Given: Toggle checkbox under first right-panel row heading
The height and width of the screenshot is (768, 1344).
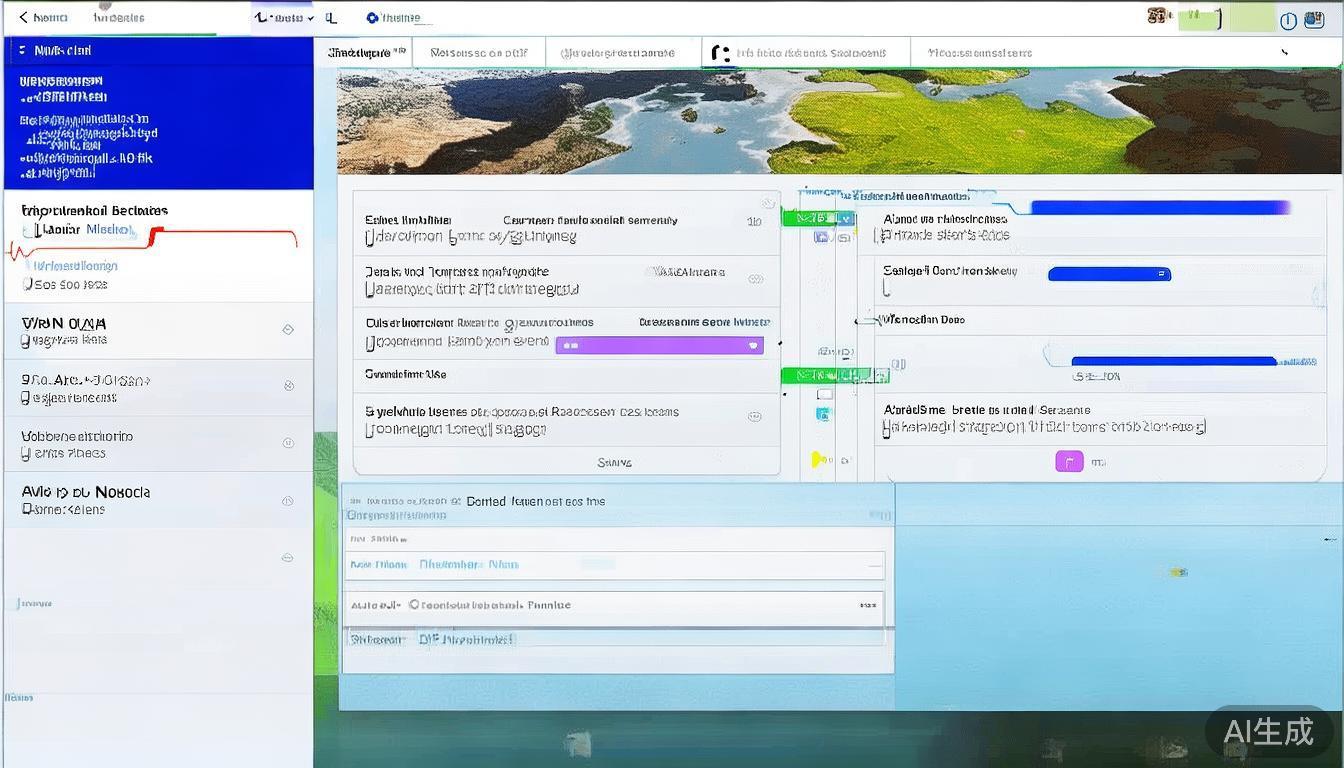Looking at the screenshot, I should click(x=879, y=236).
